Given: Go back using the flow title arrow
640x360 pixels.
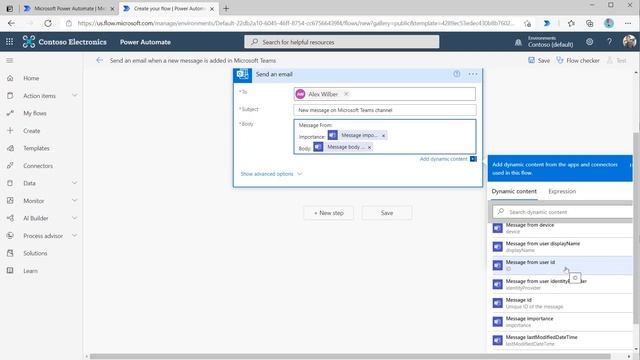Looking at the screenshot, I should [99, 60].
